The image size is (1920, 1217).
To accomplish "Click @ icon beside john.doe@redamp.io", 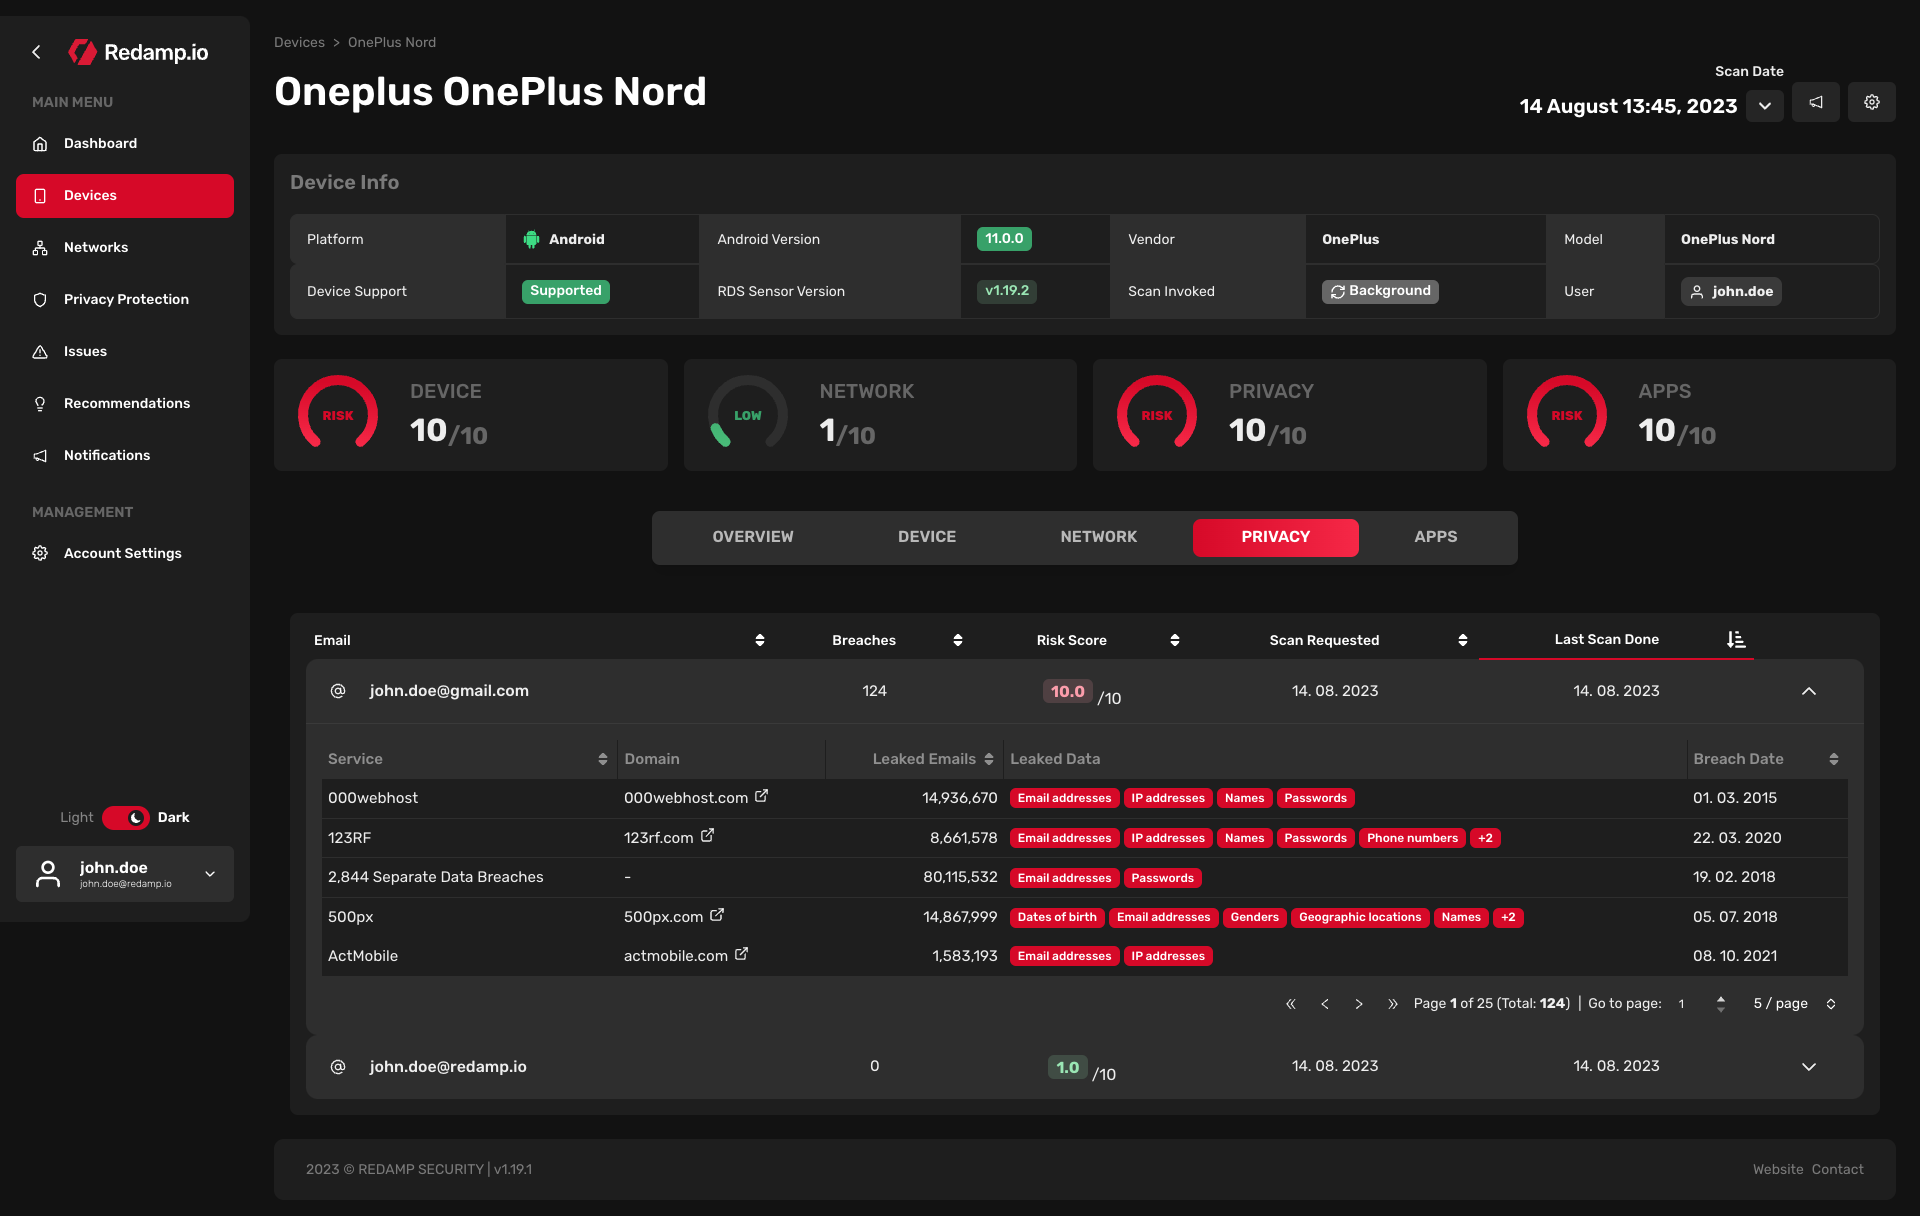I will pyautogui.click(x=338, y=1067).
